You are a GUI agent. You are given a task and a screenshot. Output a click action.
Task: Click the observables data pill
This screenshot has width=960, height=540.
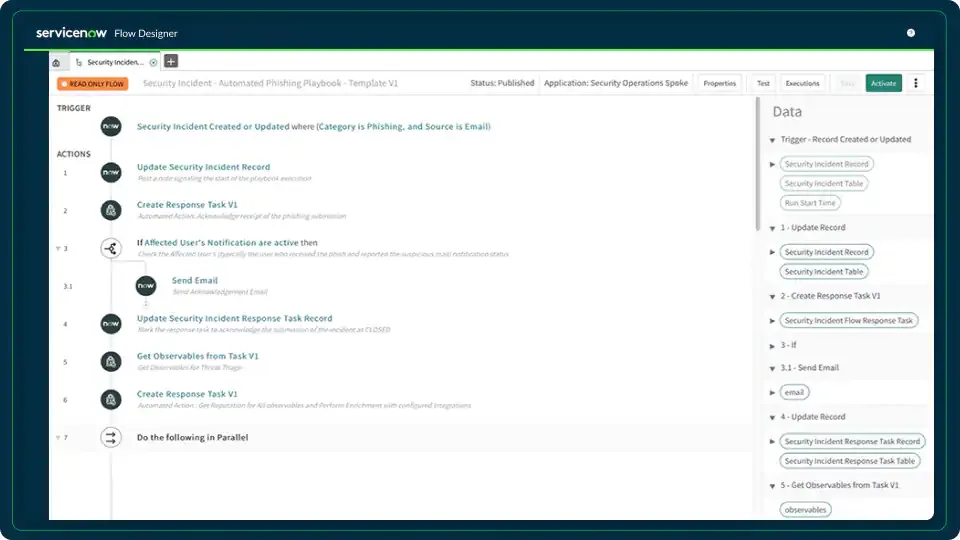point(805,510)
